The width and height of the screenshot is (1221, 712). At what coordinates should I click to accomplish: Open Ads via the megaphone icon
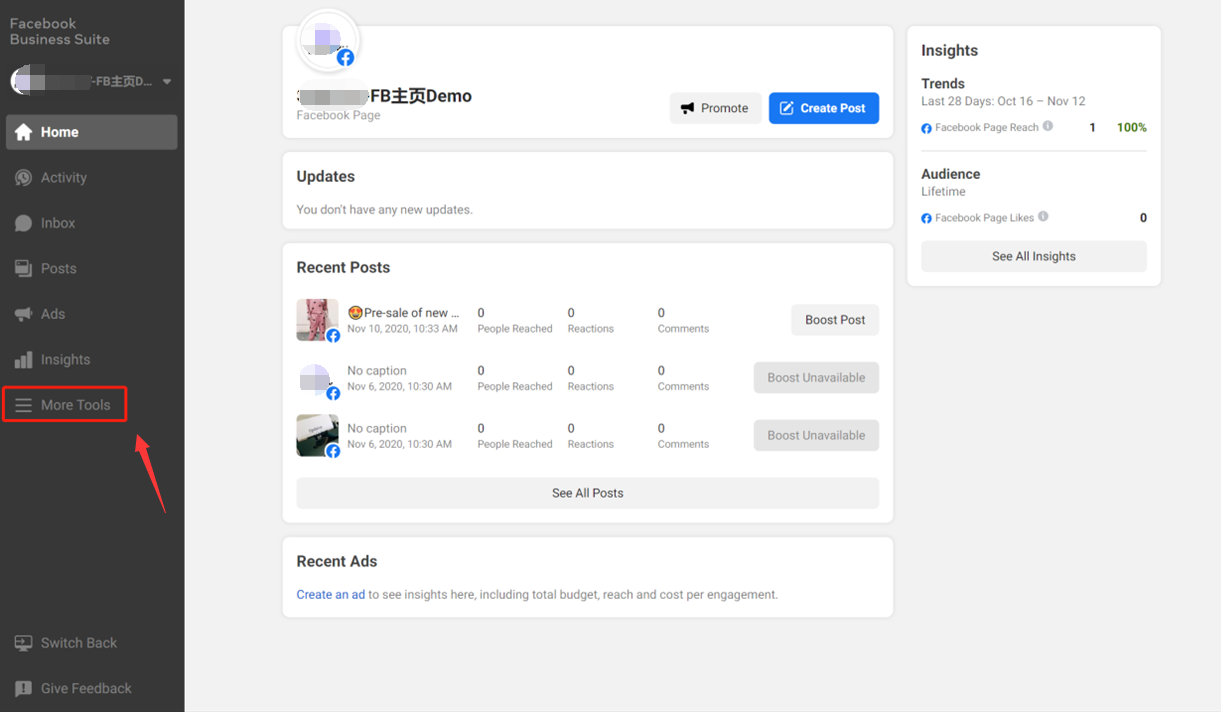pyautogui.click(x=23, y=314)
